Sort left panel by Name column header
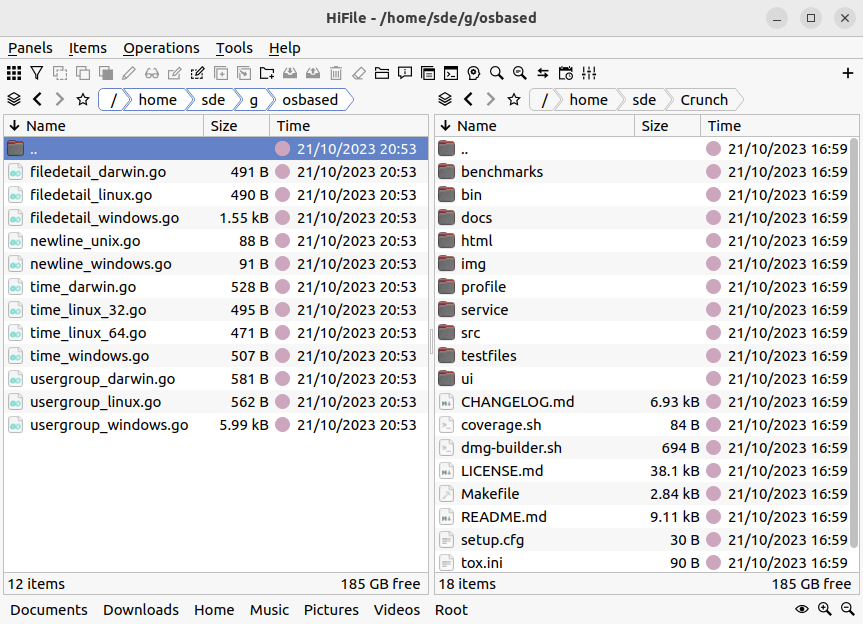This screenshot has width=863, height=624. click(103, 126)
